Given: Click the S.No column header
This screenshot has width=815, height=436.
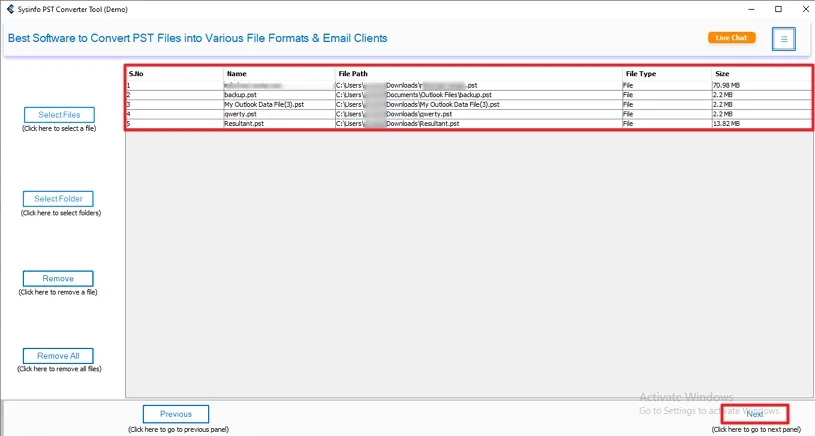Looking at the screenshot, I should click(x=175, y=74).
